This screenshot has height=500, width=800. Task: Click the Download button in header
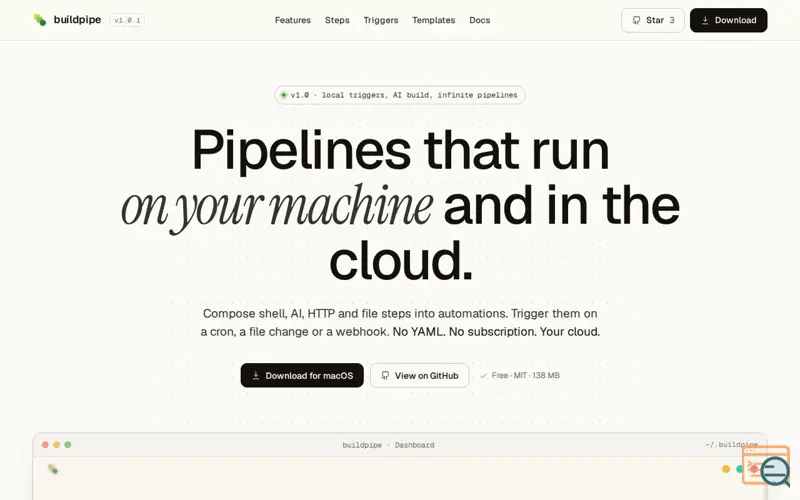[728, 20]
